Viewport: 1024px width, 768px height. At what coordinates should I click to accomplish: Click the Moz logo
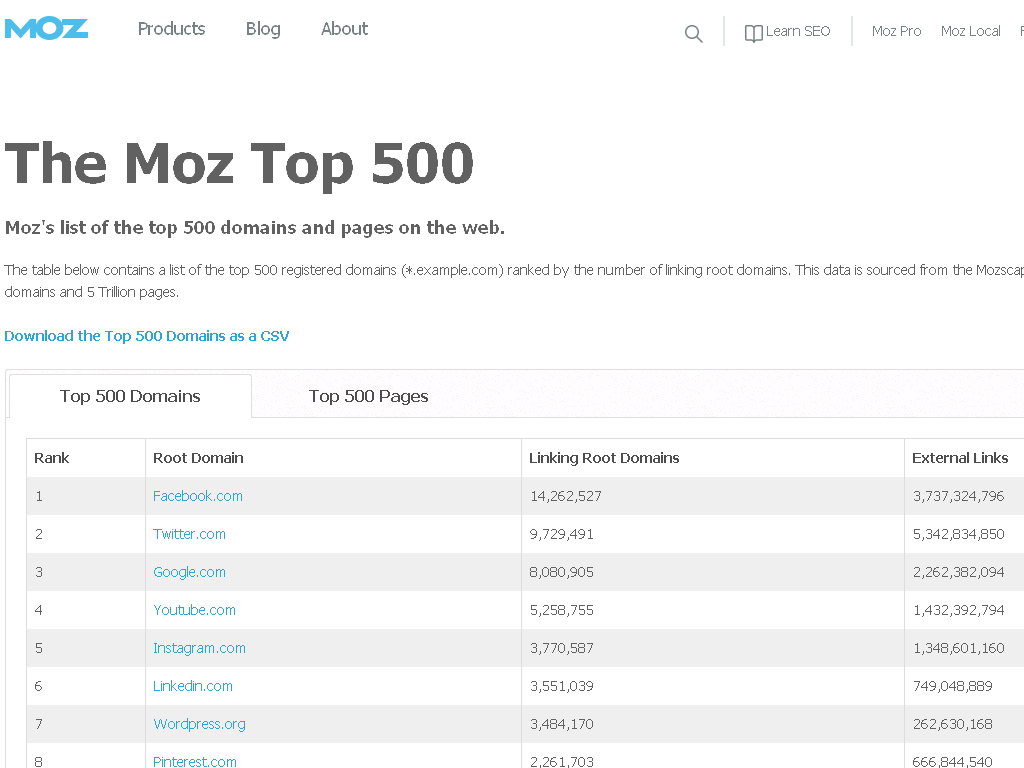coord(46,29)
